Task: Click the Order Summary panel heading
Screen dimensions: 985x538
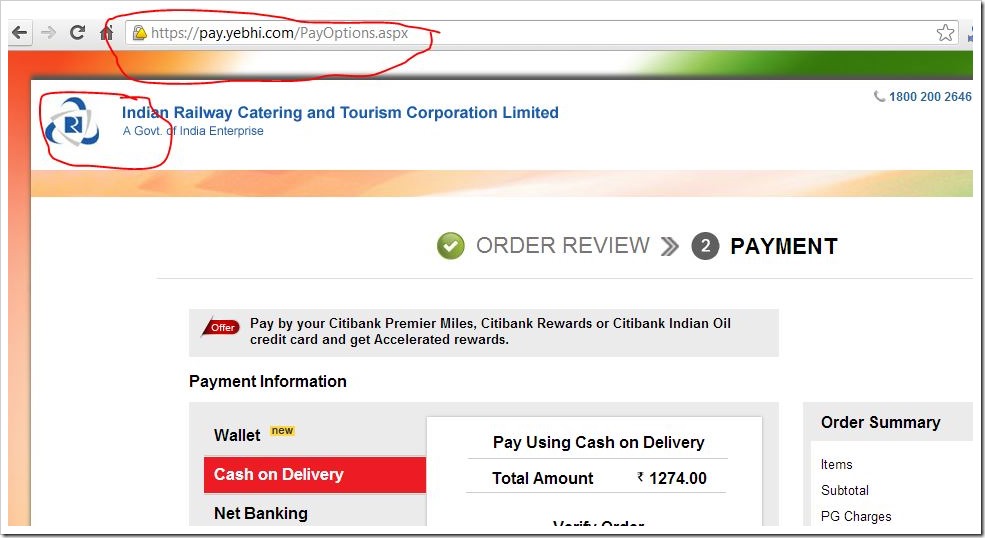Action: click(880, 422)
